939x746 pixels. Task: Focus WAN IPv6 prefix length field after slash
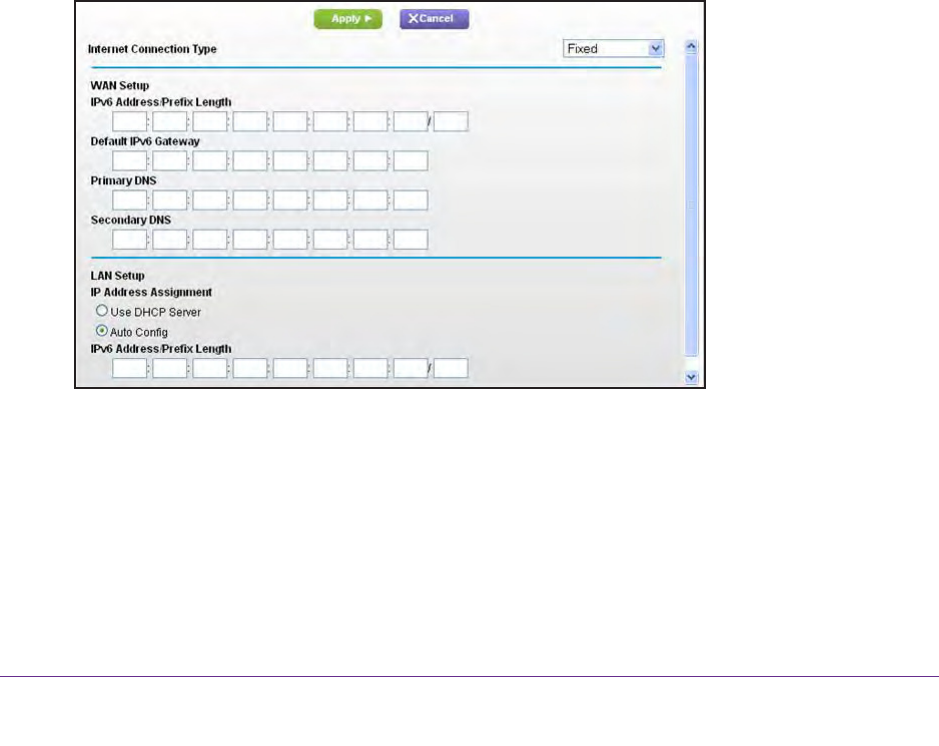point(450,122)
